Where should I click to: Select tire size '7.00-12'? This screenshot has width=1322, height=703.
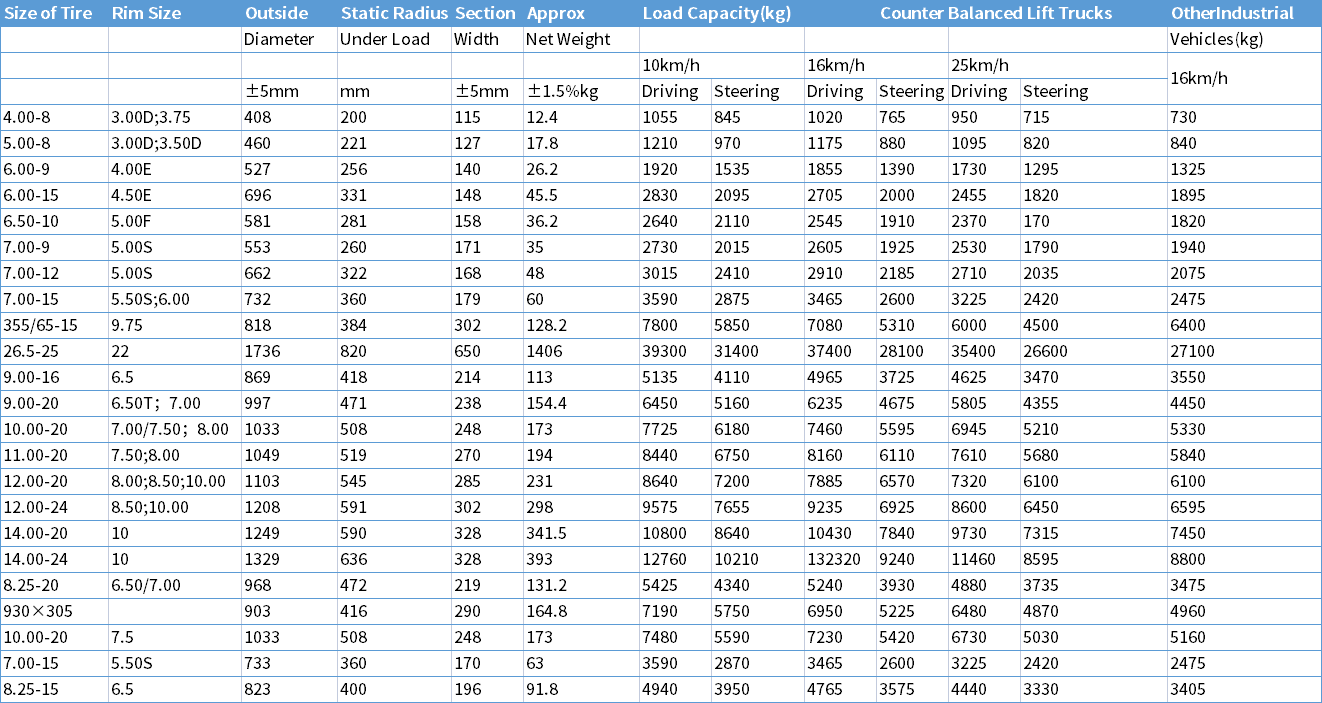click(x=30, y=274)
